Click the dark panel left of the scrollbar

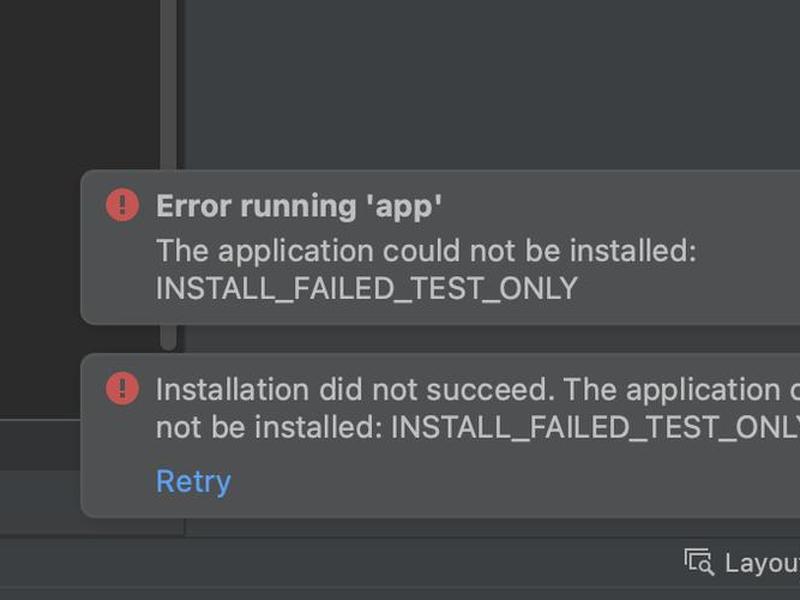coord(79,84)
